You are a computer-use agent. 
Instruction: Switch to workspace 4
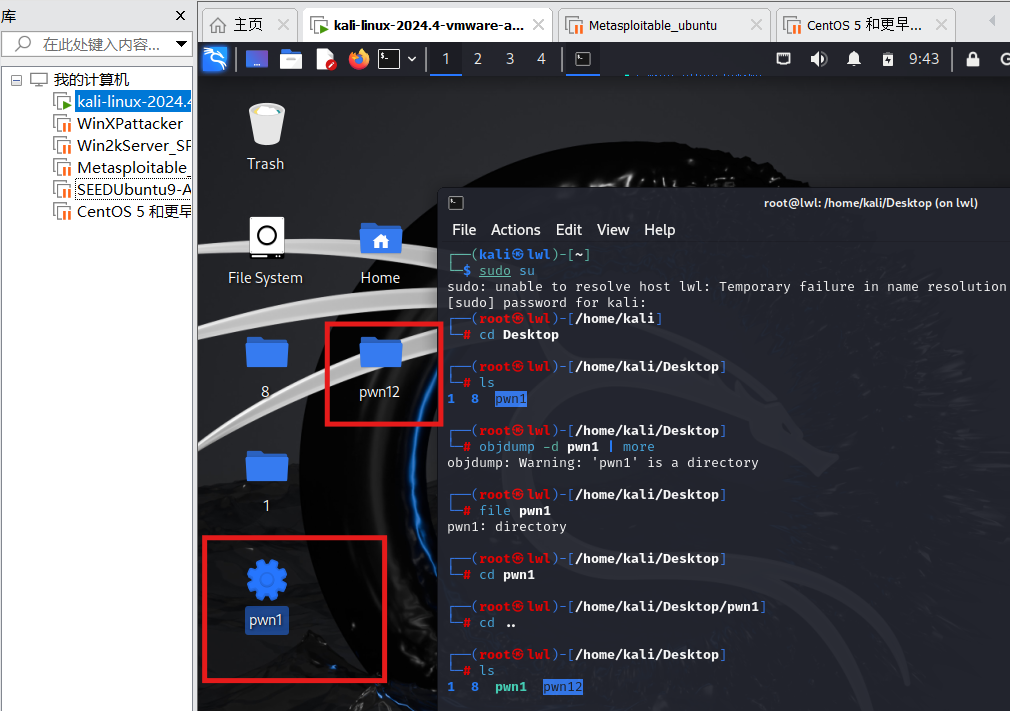pyautogui.click(x=541, y=59)
